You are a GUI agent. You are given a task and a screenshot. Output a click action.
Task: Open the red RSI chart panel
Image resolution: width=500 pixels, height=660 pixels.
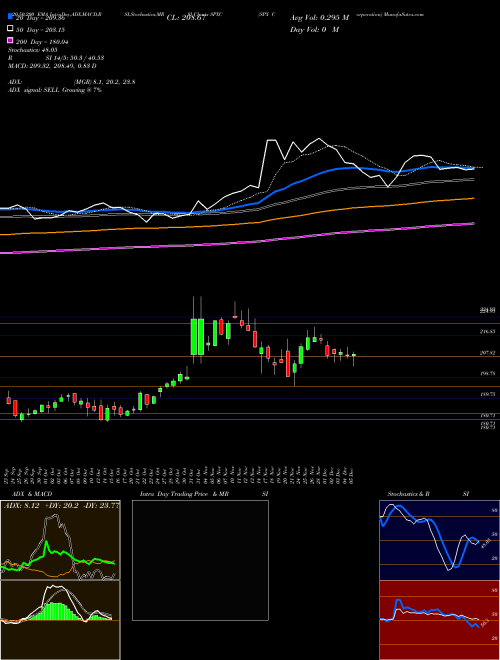point(439,620)
